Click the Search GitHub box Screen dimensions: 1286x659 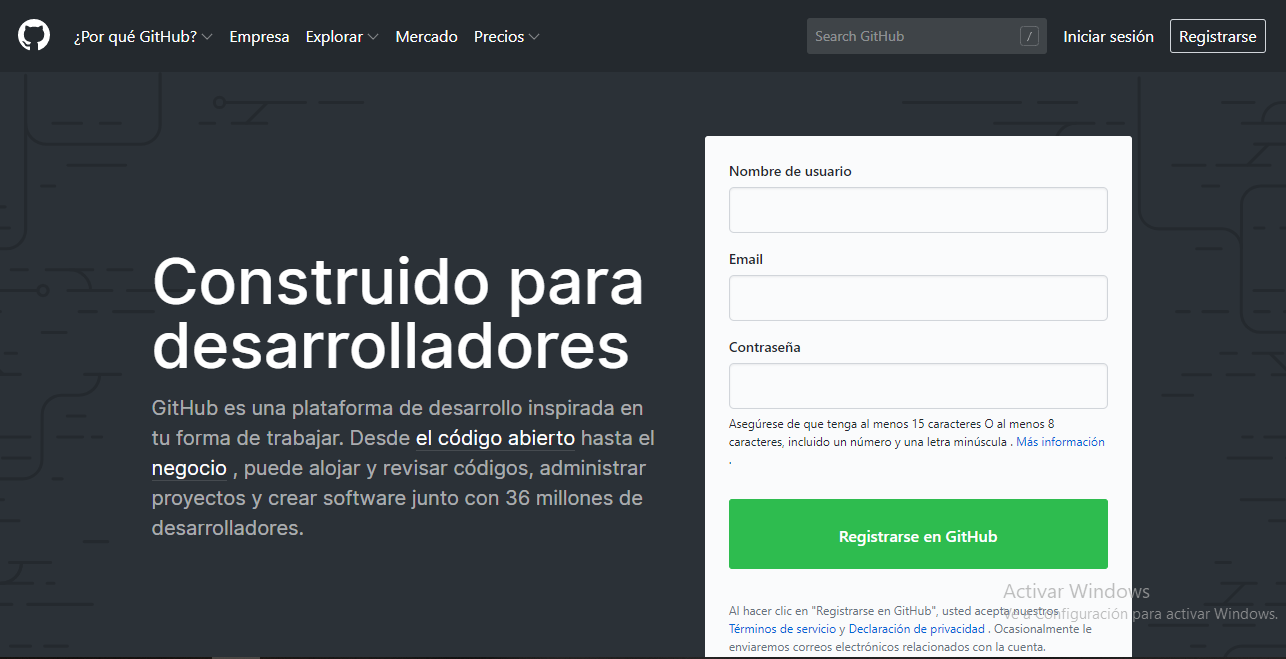click(915, 35)
